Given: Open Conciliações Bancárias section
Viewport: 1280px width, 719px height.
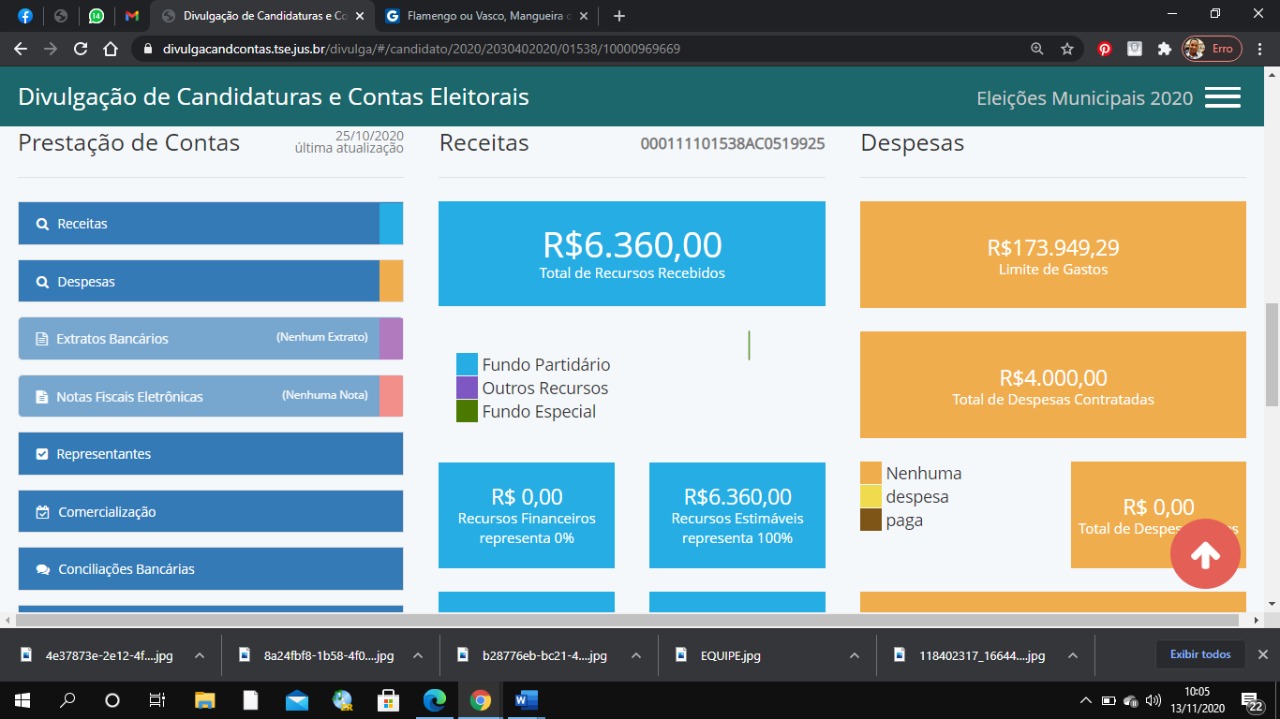Looking at the screenshot, I should (x=210, y=569).
